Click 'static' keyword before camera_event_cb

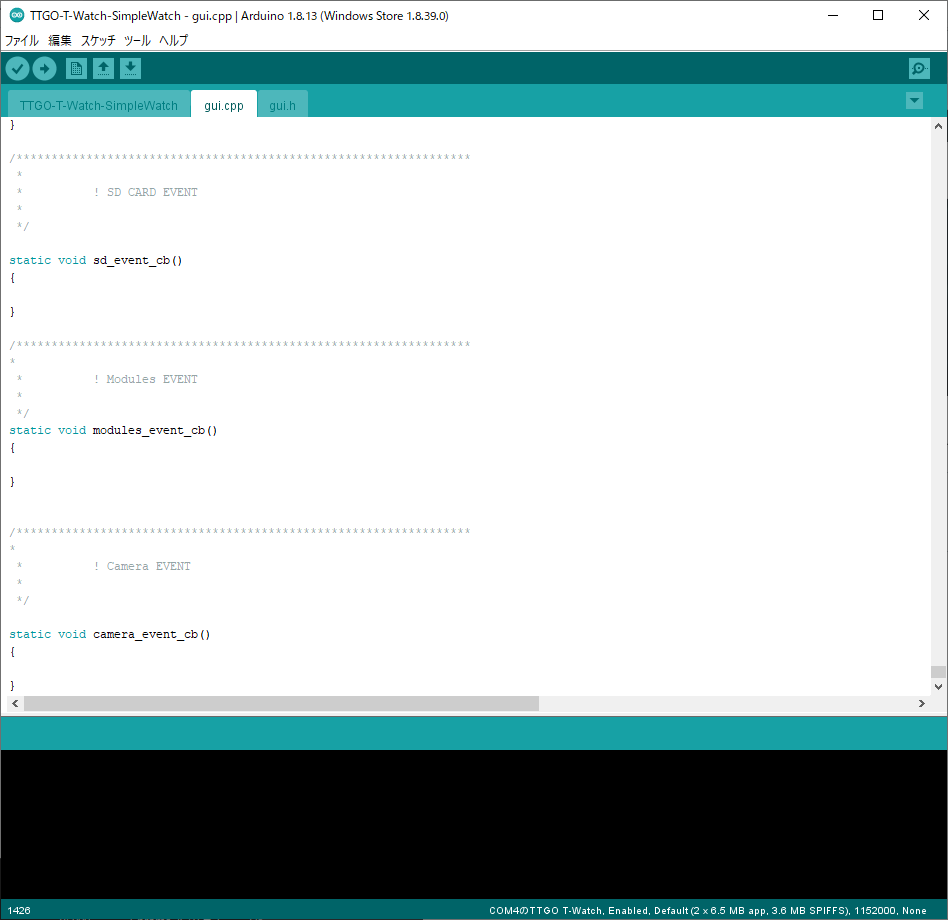coord(30,634)
